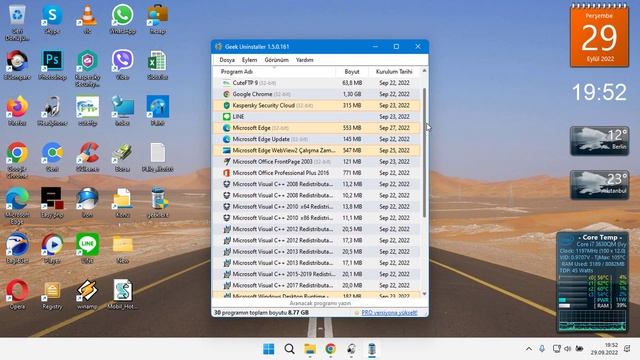Open the Photoshop desktop shortcut
The image size is (640, 360).
click(52, 64)
